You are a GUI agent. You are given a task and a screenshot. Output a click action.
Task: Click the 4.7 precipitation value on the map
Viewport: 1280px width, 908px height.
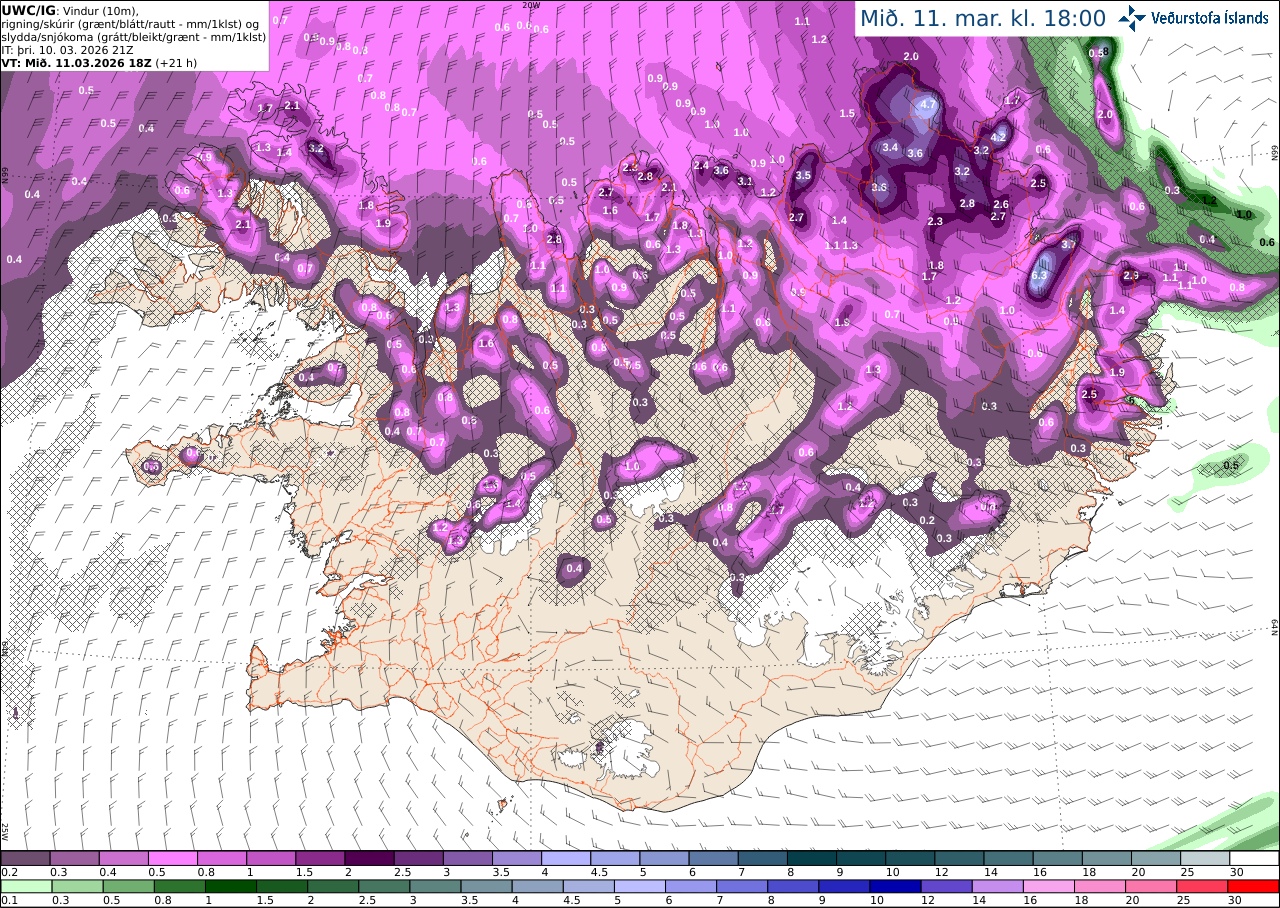point(927,104)
